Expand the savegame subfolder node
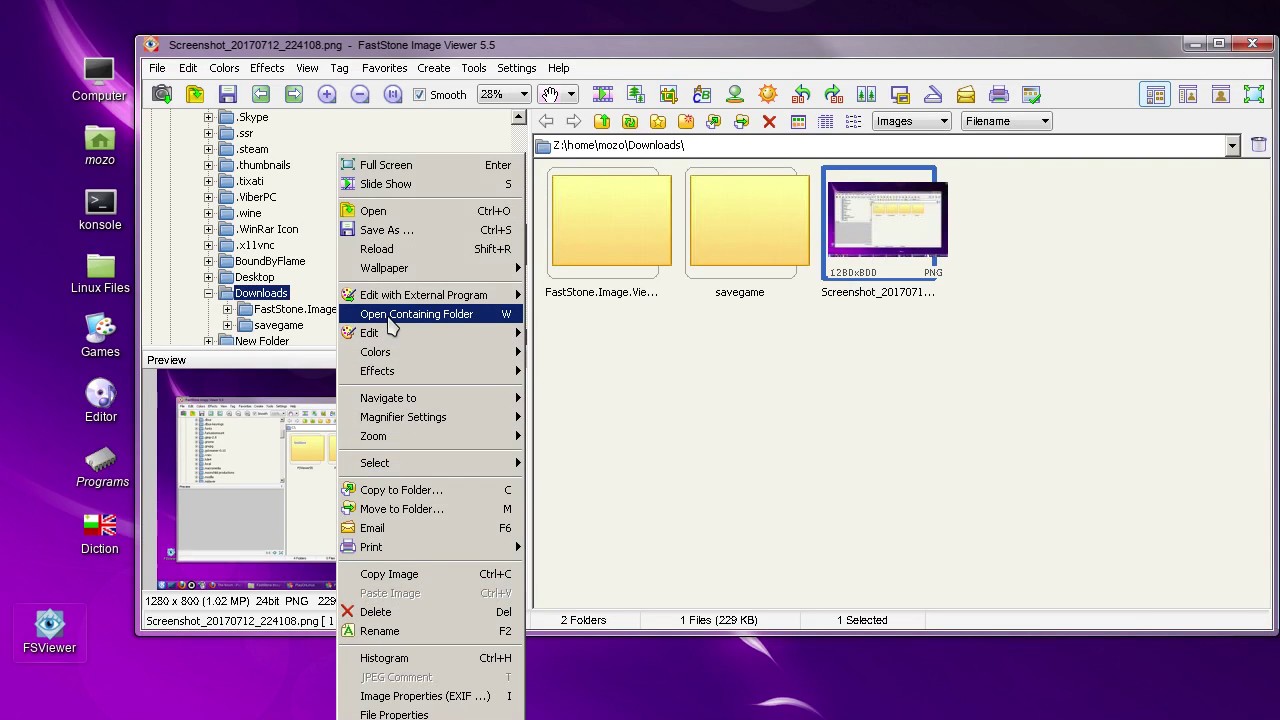This screenshot has width=1280, height=720. (x=227, y=325)
